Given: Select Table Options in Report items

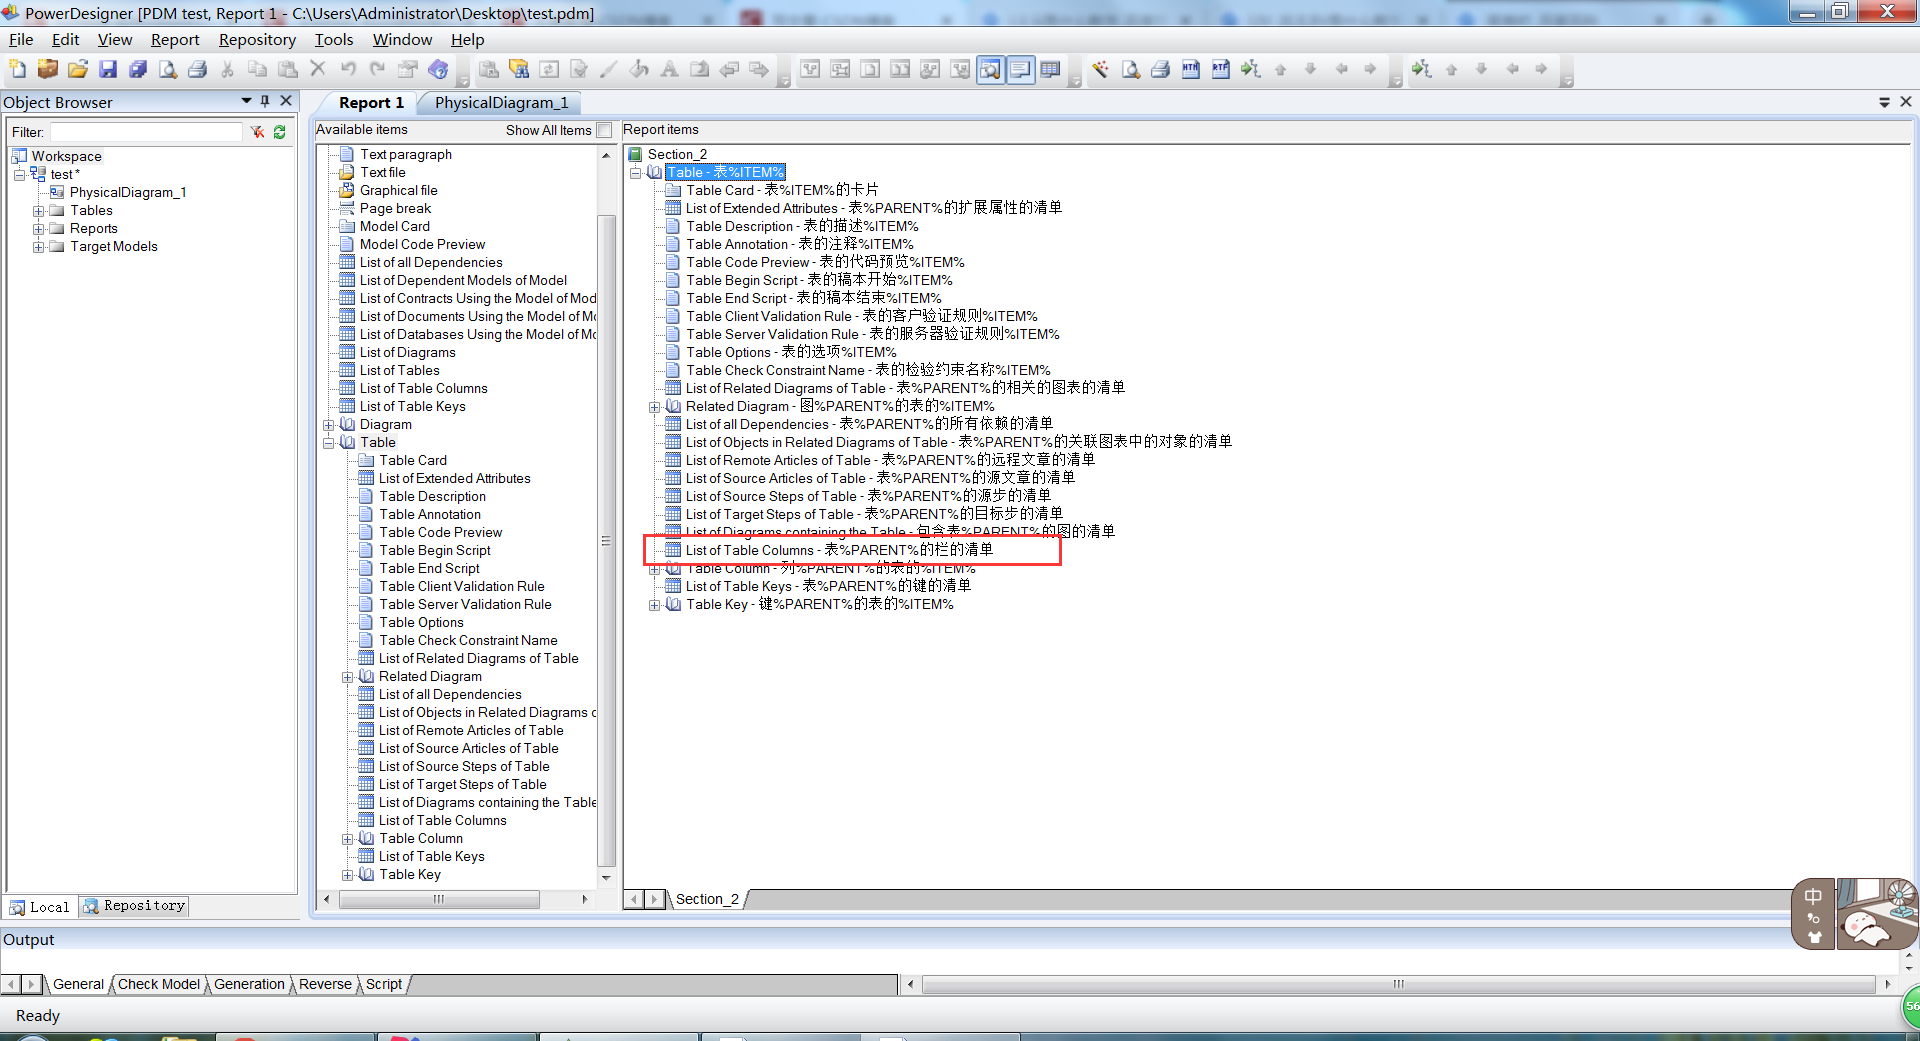Looking at the screenshot, I should [x=791, y=352].
